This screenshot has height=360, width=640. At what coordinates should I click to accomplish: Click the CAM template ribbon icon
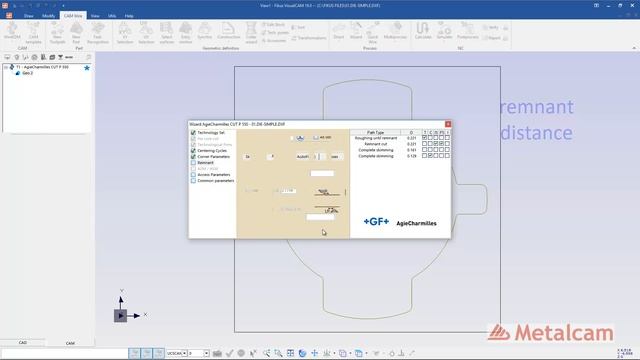click(x=33, y=33)
